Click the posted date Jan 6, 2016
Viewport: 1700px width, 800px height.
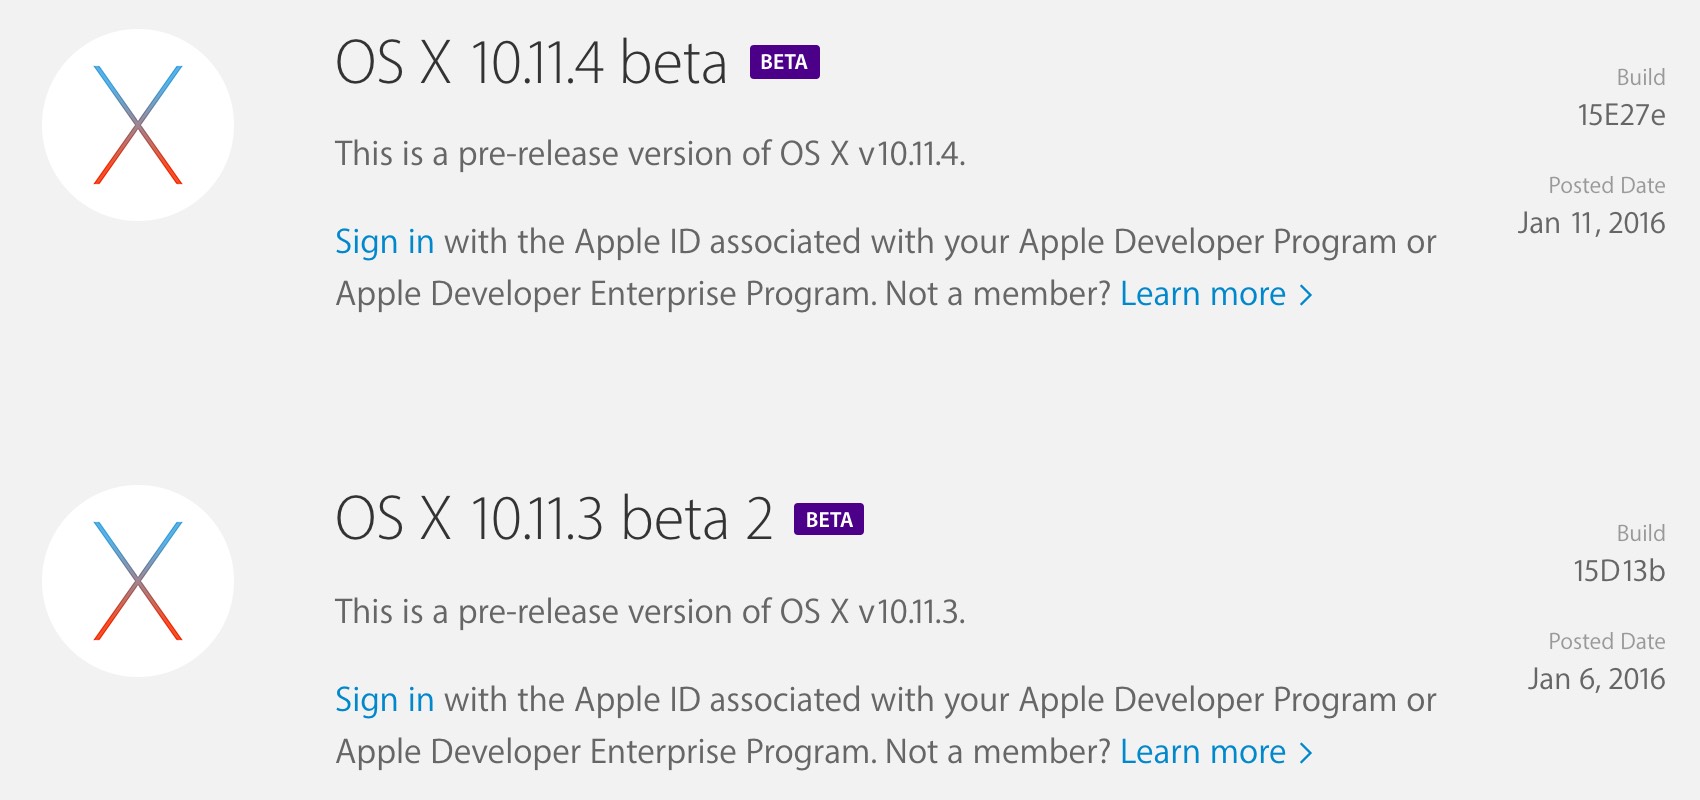1596,680
